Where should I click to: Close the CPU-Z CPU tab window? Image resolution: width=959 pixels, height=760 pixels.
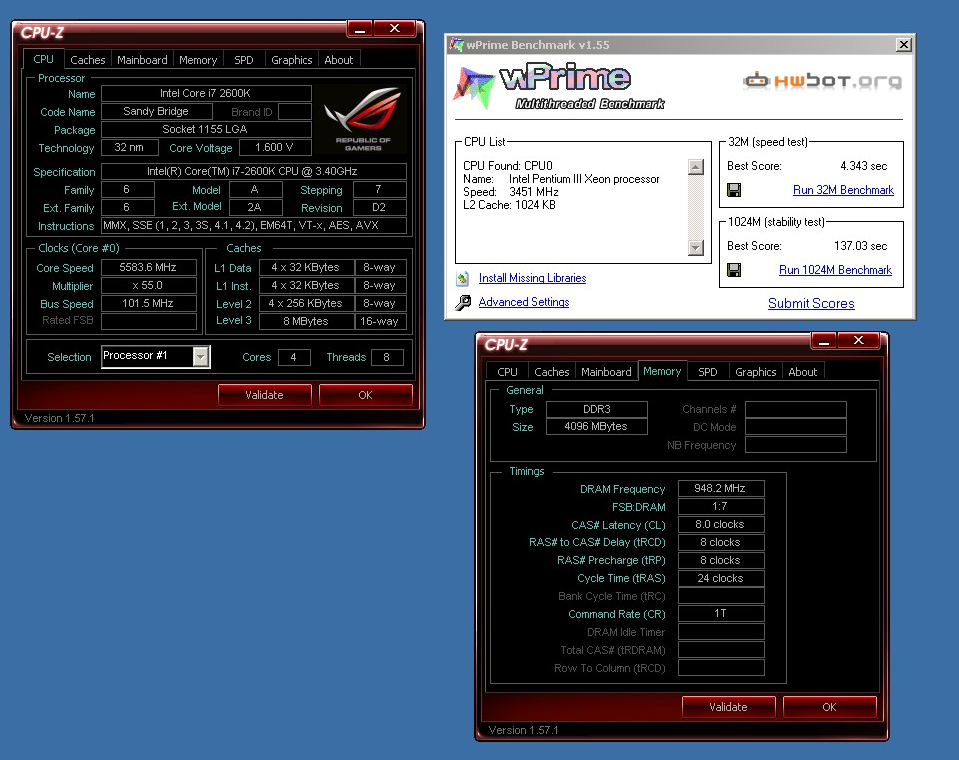click(394, 29)
